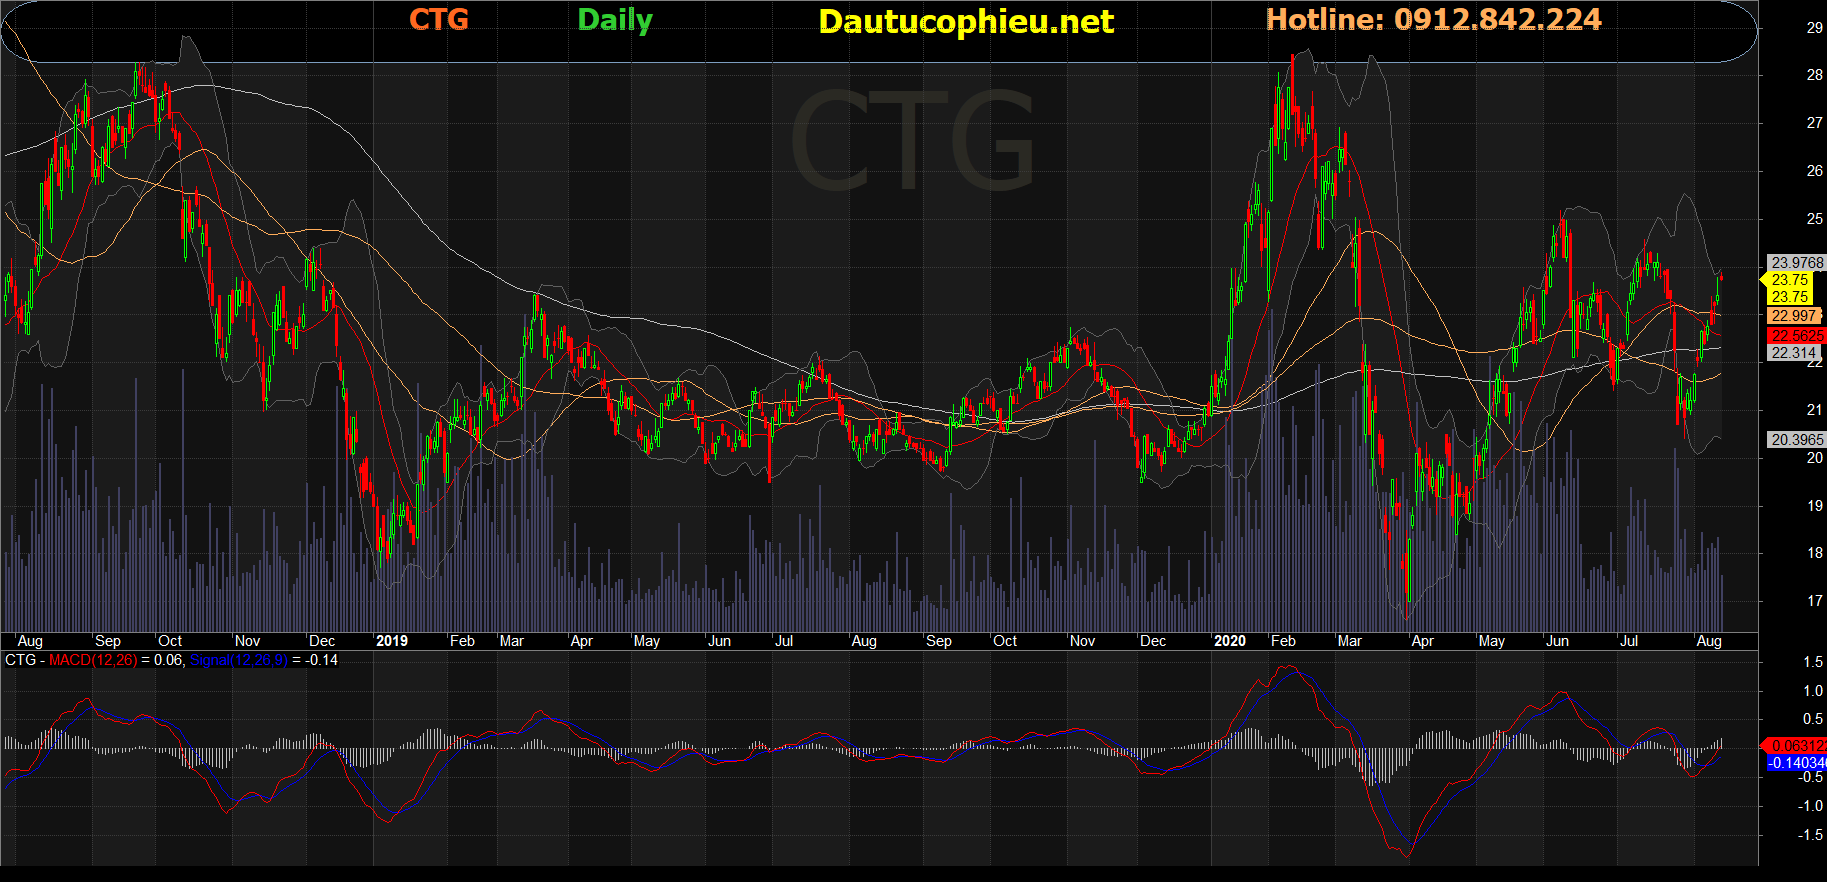The image size is (1827, 882).
Task: Select the orange 22.997 price label
Action: (1794, 316)
